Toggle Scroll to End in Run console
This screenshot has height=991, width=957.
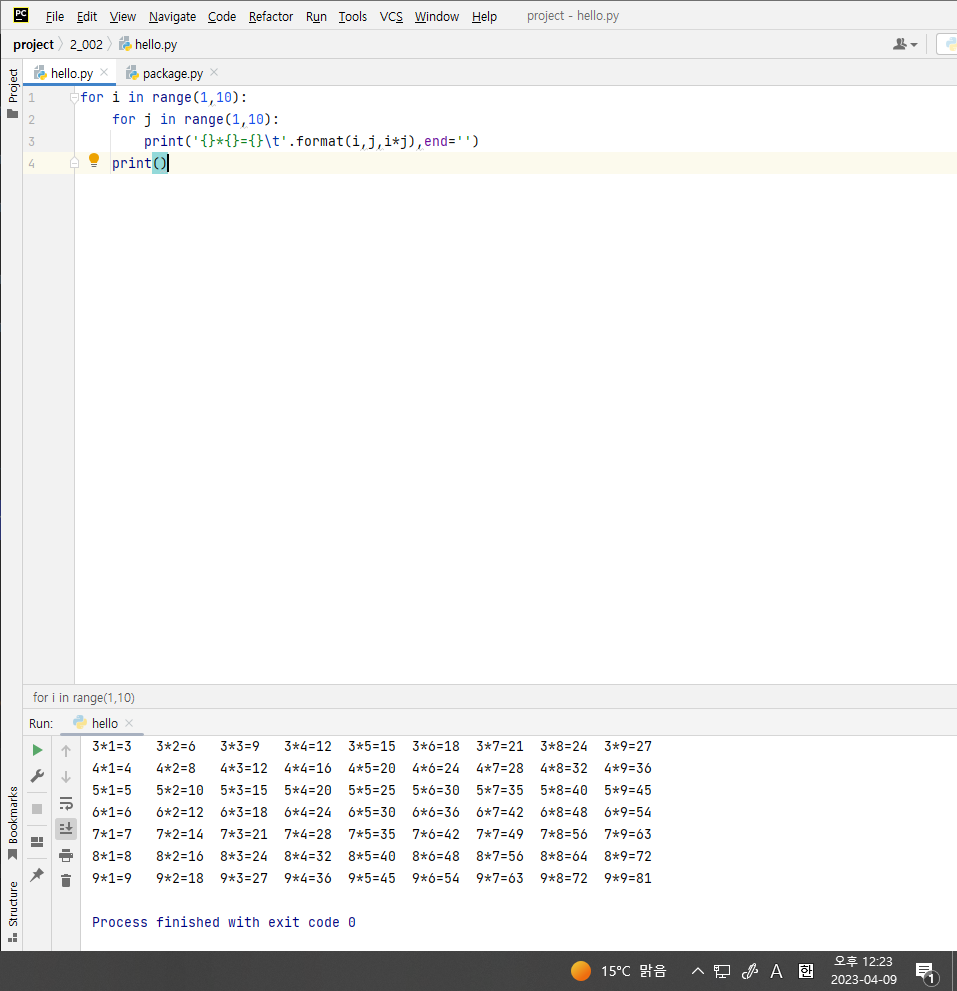(x=66, y=829)
